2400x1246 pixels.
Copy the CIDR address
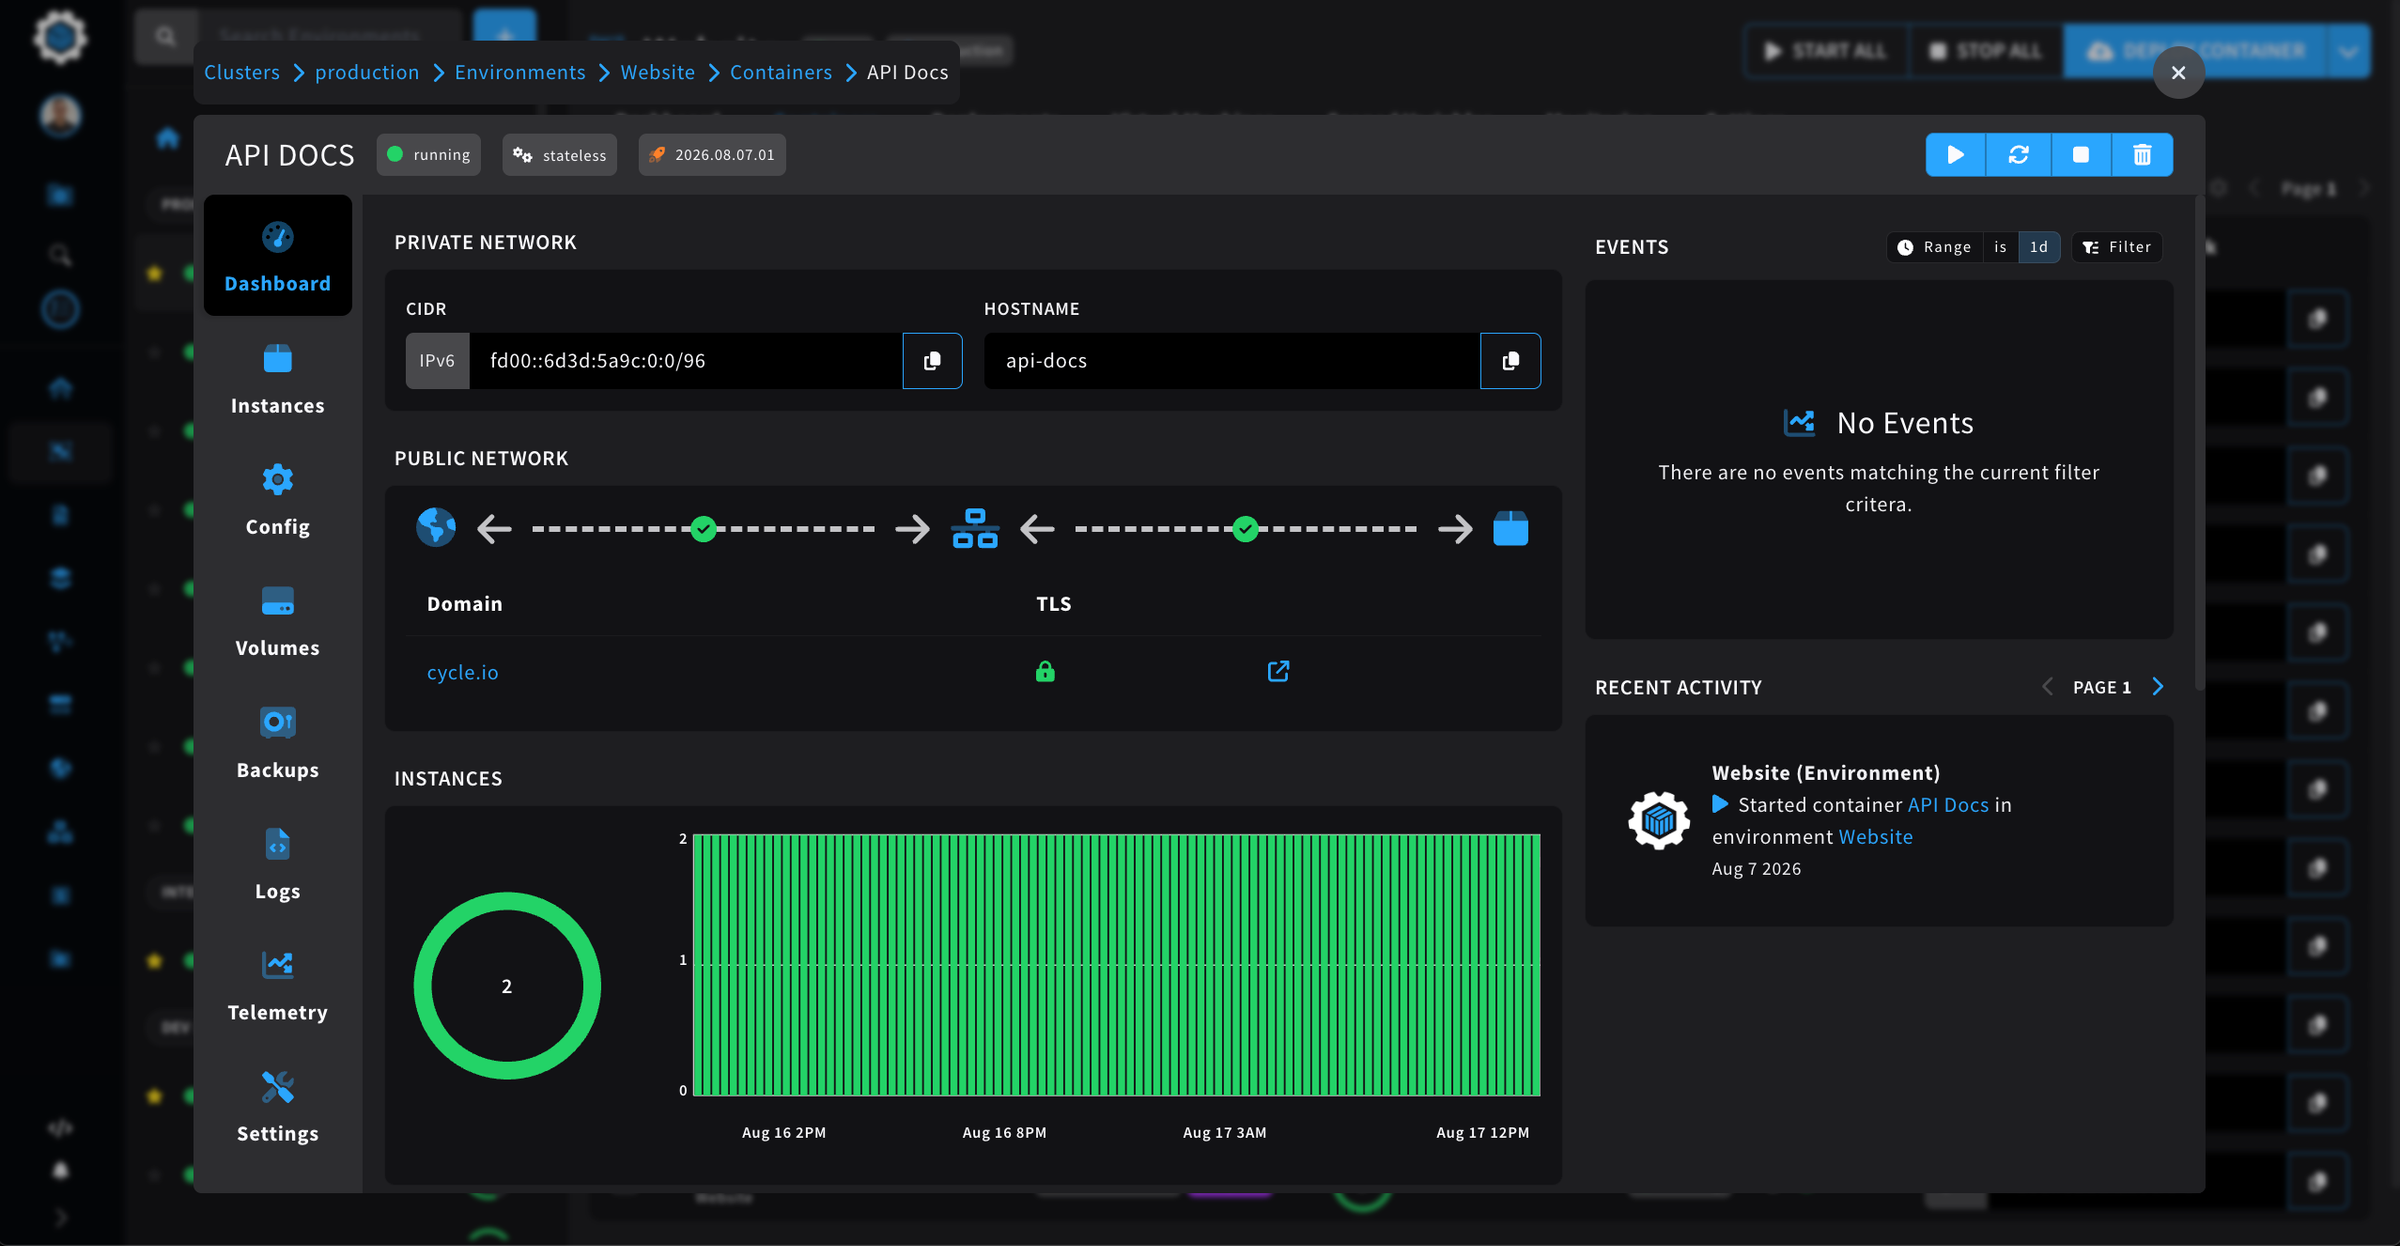pos(932,361)
